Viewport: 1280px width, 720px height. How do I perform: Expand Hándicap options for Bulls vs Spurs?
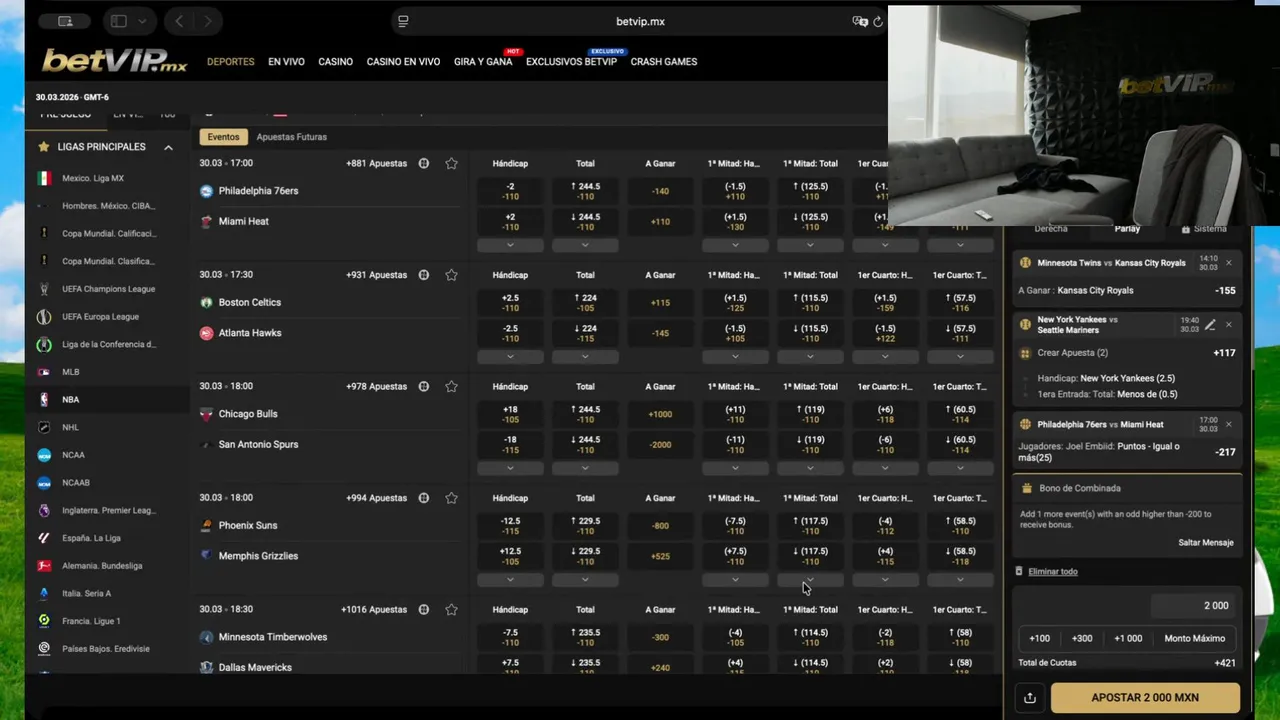click(x=510, y=468)
